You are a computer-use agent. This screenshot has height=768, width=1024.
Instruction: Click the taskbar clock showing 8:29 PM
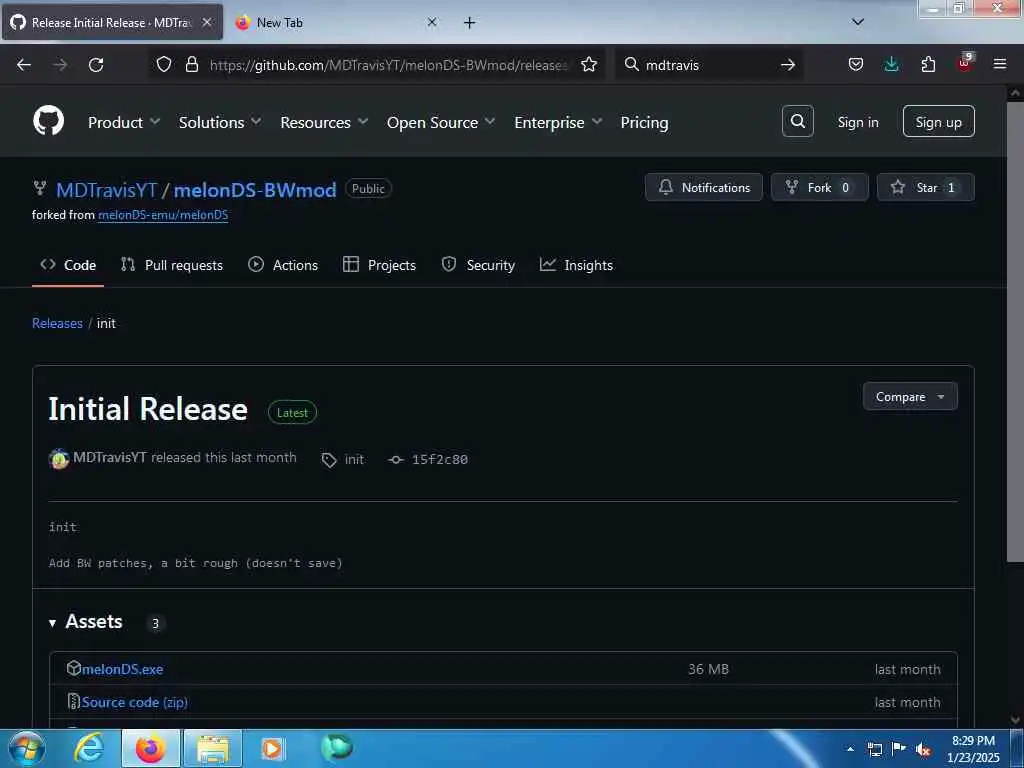pyautogui.click(x=973, y=749)
